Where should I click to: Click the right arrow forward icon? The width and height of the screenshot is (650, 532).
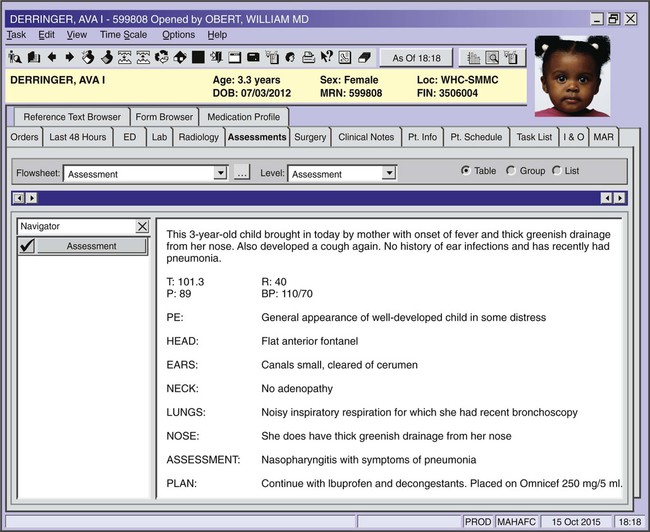click(69, 57)
